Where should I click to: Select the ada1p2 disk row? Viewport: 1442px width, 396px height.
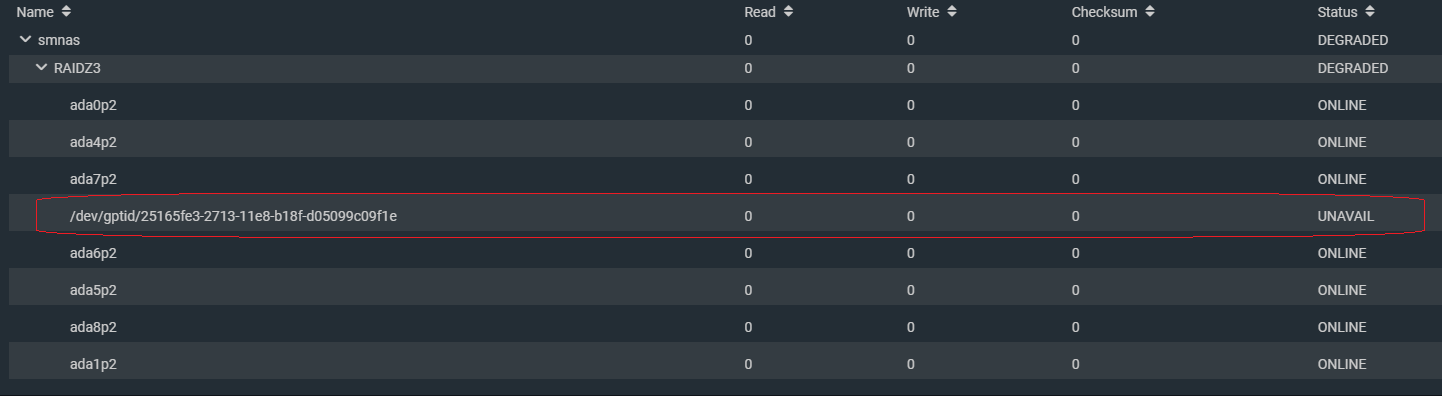pos(721,364)
